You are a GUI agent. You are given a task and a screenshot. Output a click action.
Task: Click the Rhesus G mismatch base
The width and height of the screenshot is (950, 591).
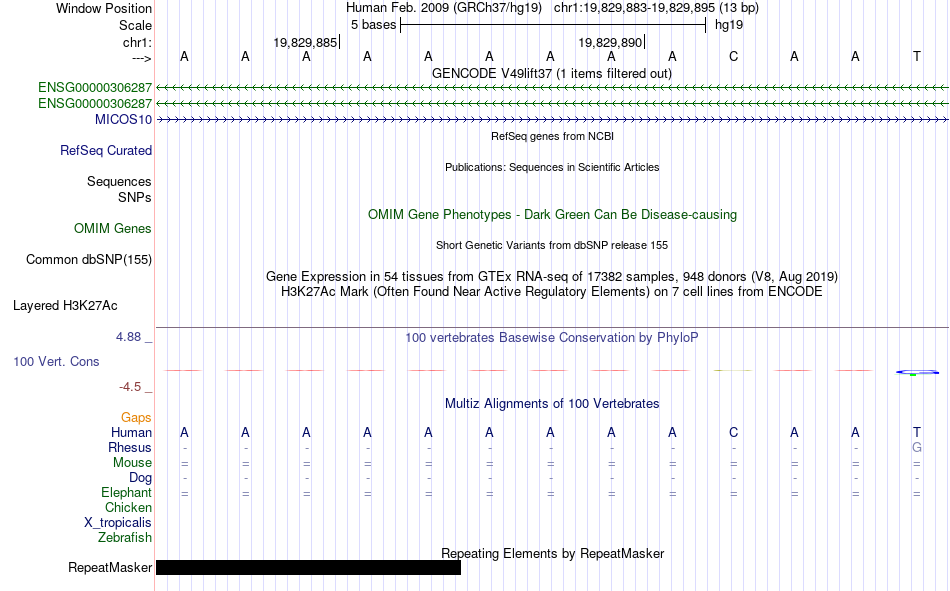[917, 447]
